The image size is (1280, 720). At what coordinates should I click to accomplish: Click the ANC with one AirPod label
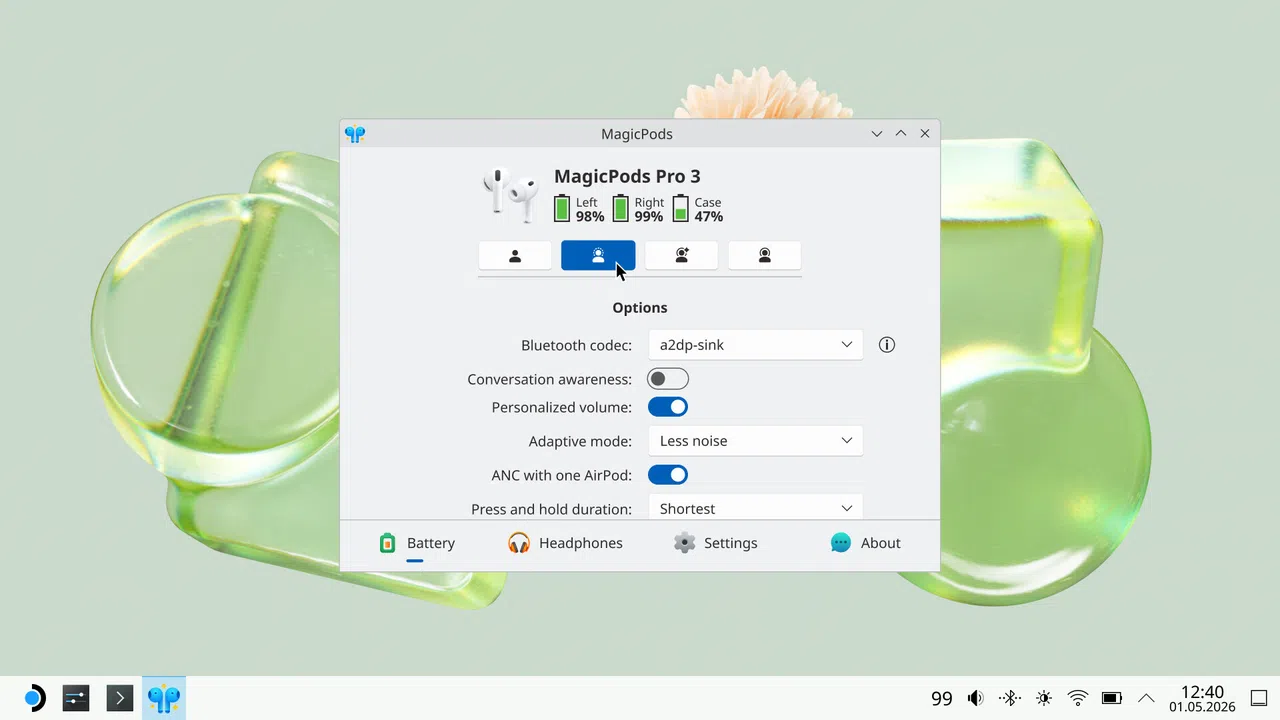point(562,475)
